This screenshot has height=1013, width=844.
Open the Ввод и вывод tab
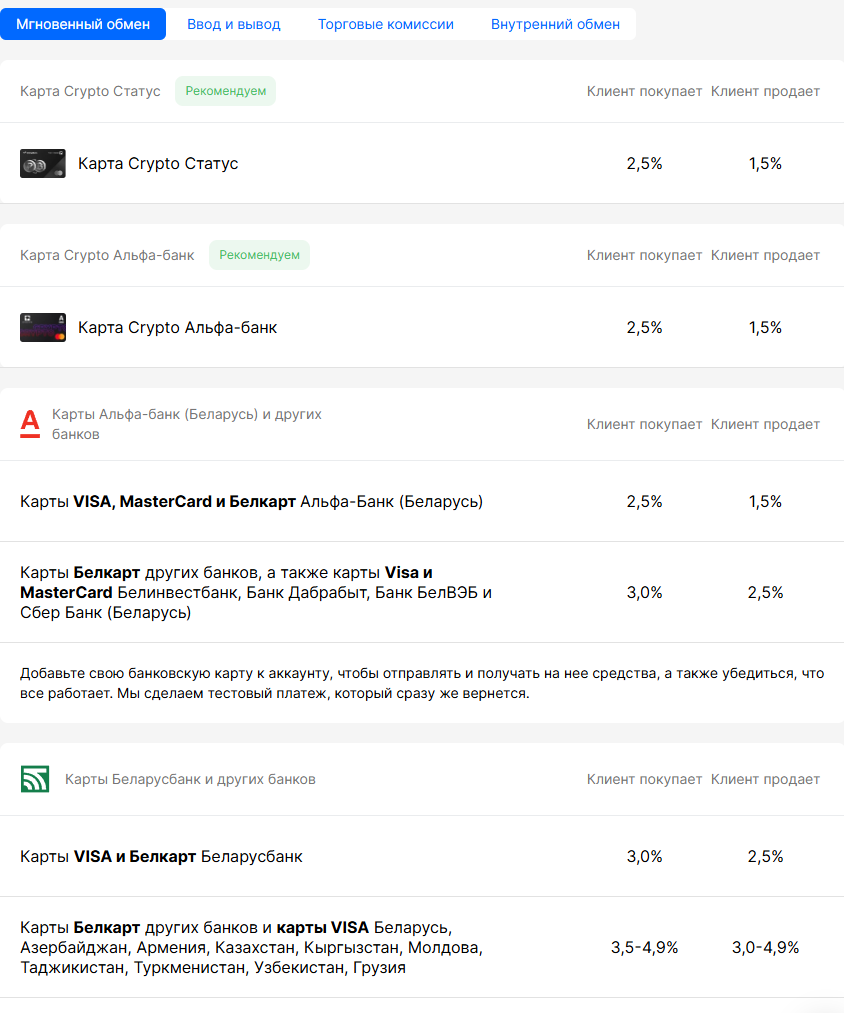tap(234, 24)
